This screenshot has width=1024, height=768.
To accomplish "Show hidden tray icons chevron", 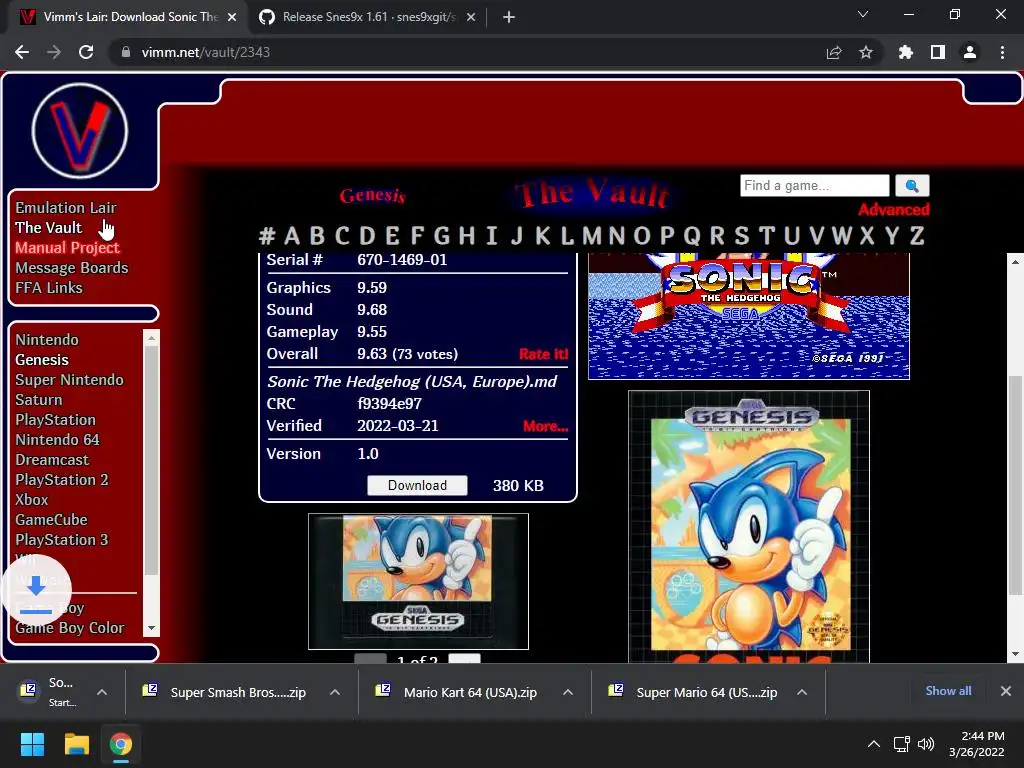I will [x=873, y=744].
